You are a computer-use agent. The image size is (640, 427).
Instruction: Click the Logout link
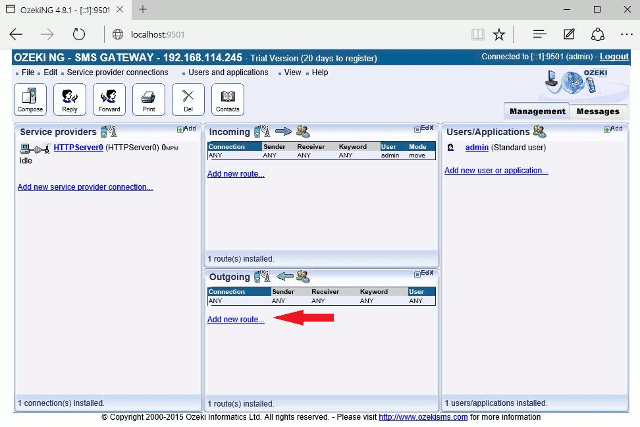coord(614,57)
